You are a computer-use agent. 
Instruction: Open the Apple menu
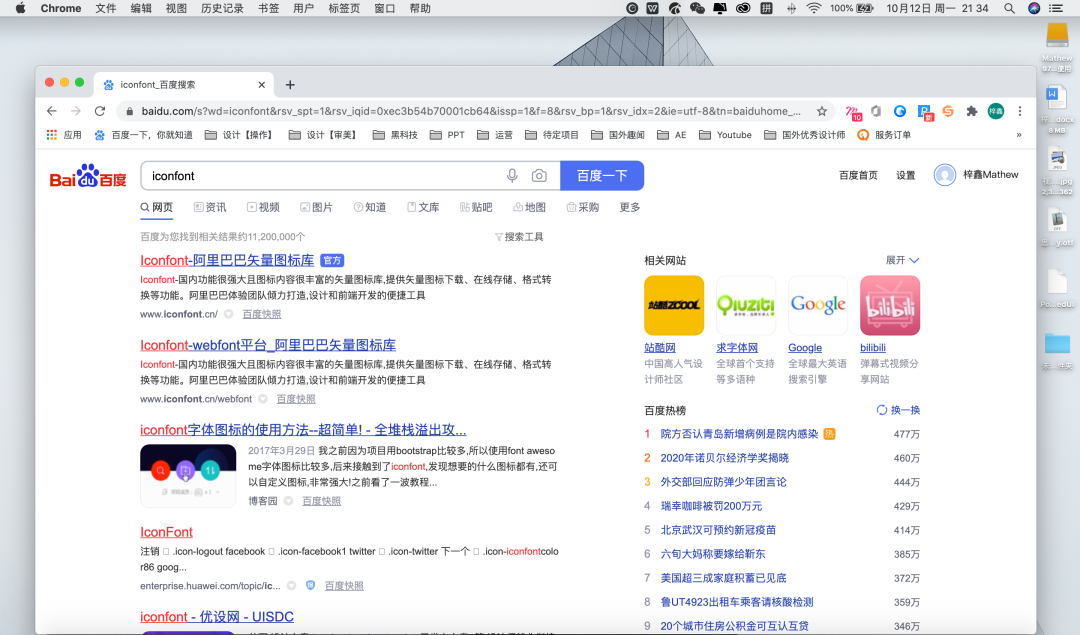(x=20, y=8)
